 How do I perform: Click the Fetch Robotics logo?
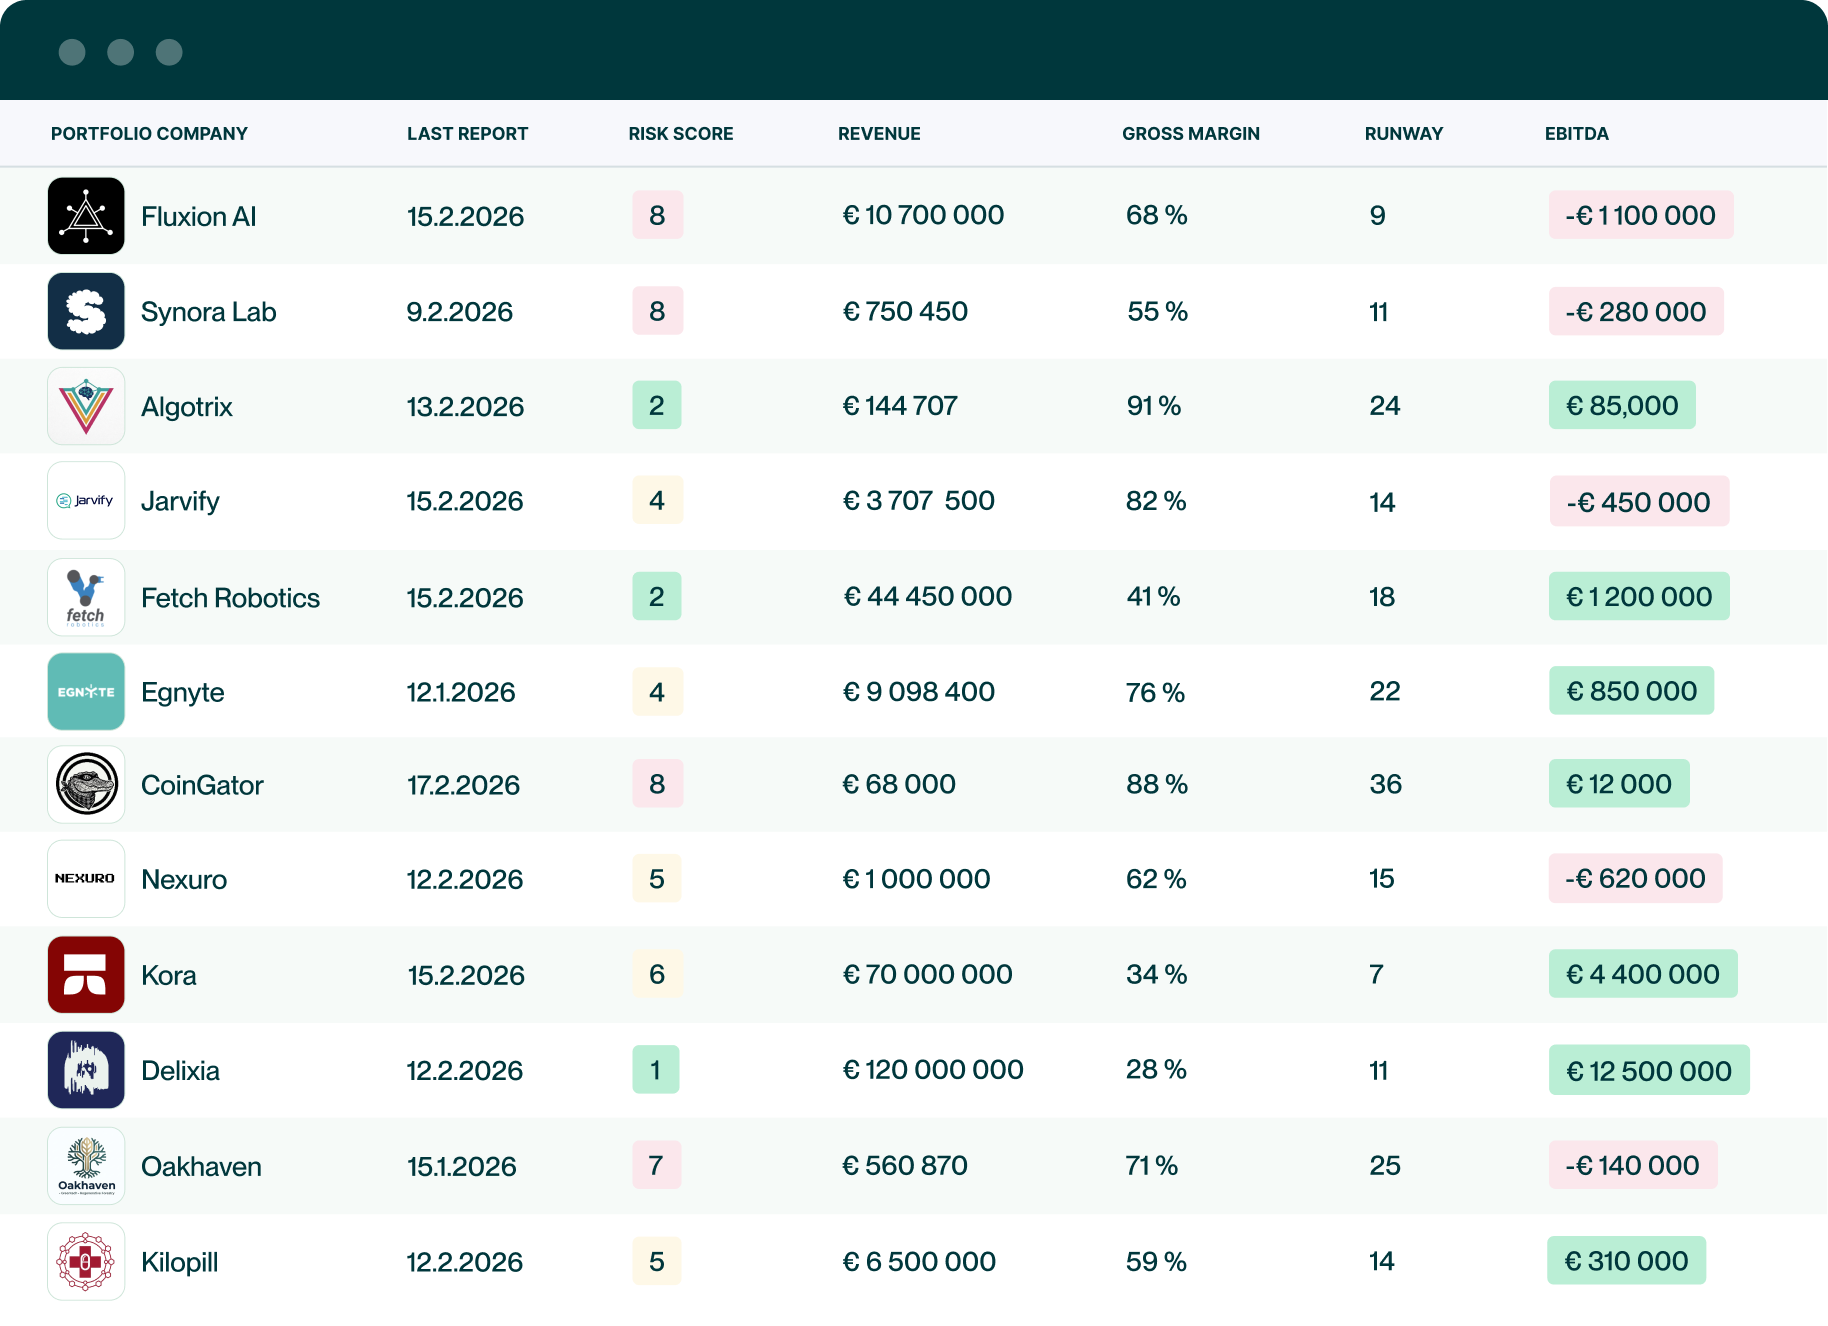point(86,597)
